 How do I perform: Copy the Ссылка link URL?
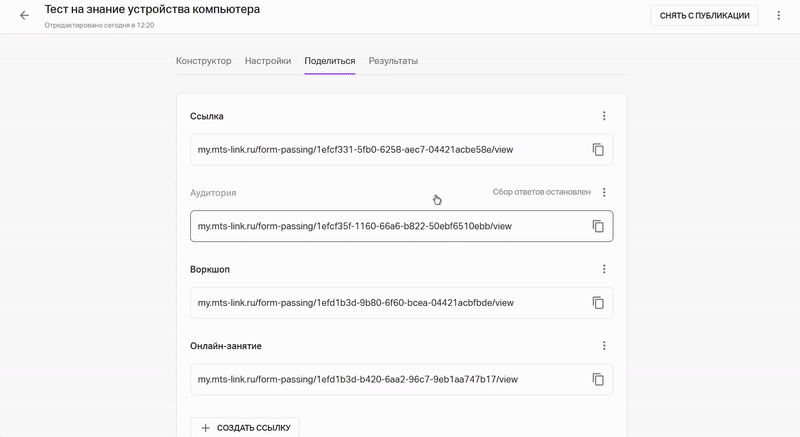pyautogui.click(x=598, y=150)
